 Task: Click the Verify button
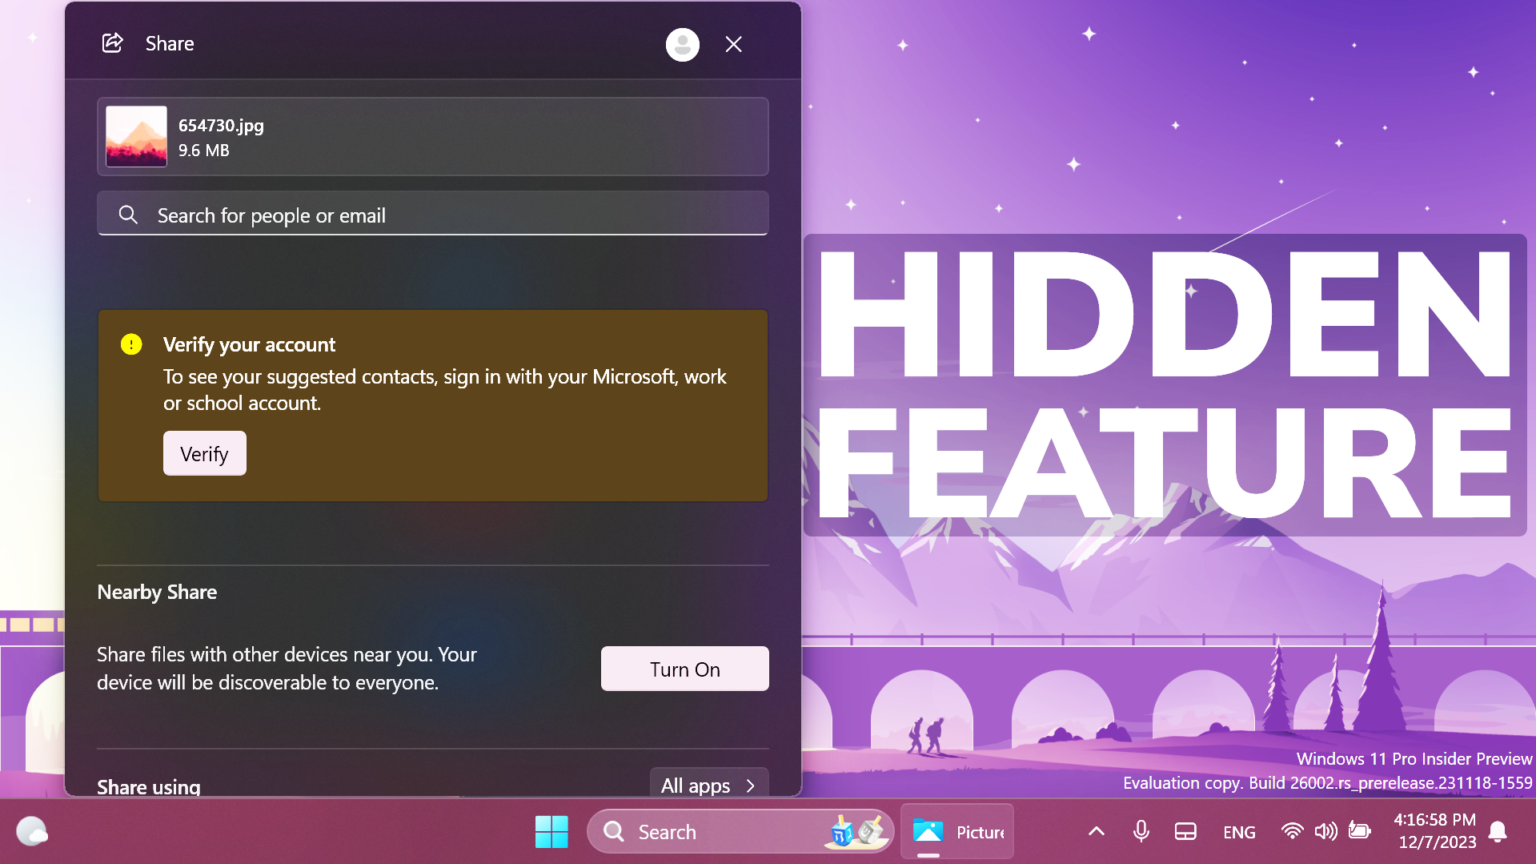204,453
